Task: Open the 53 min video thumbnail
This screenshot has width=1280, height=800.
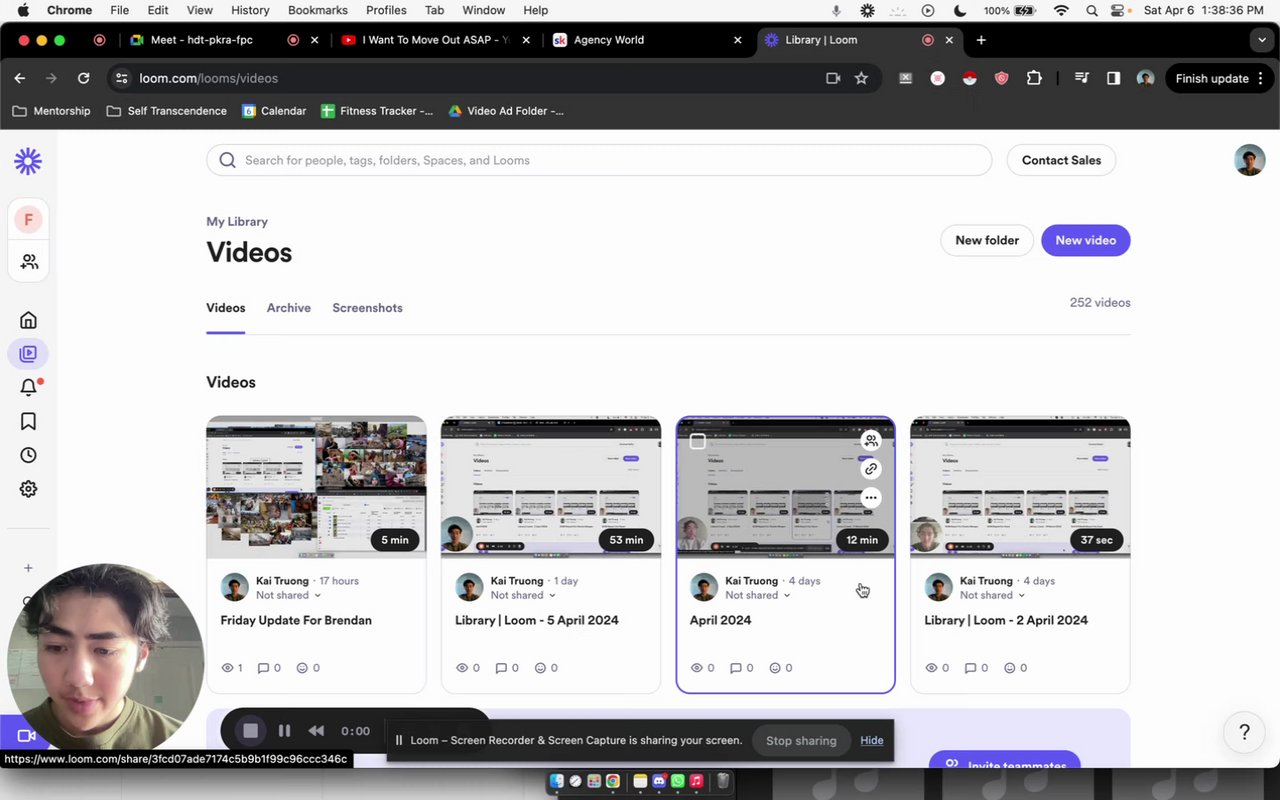Action: pos(551,487)
